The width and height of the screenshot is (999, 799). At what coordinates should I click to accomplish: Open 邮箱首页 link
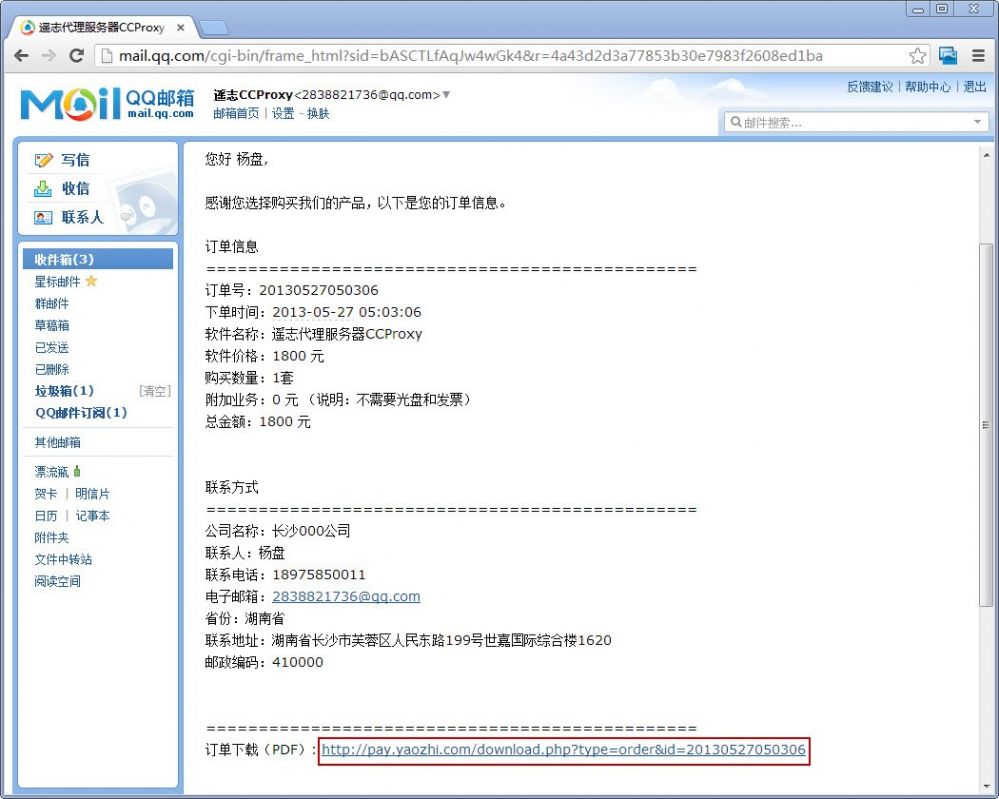236,113
